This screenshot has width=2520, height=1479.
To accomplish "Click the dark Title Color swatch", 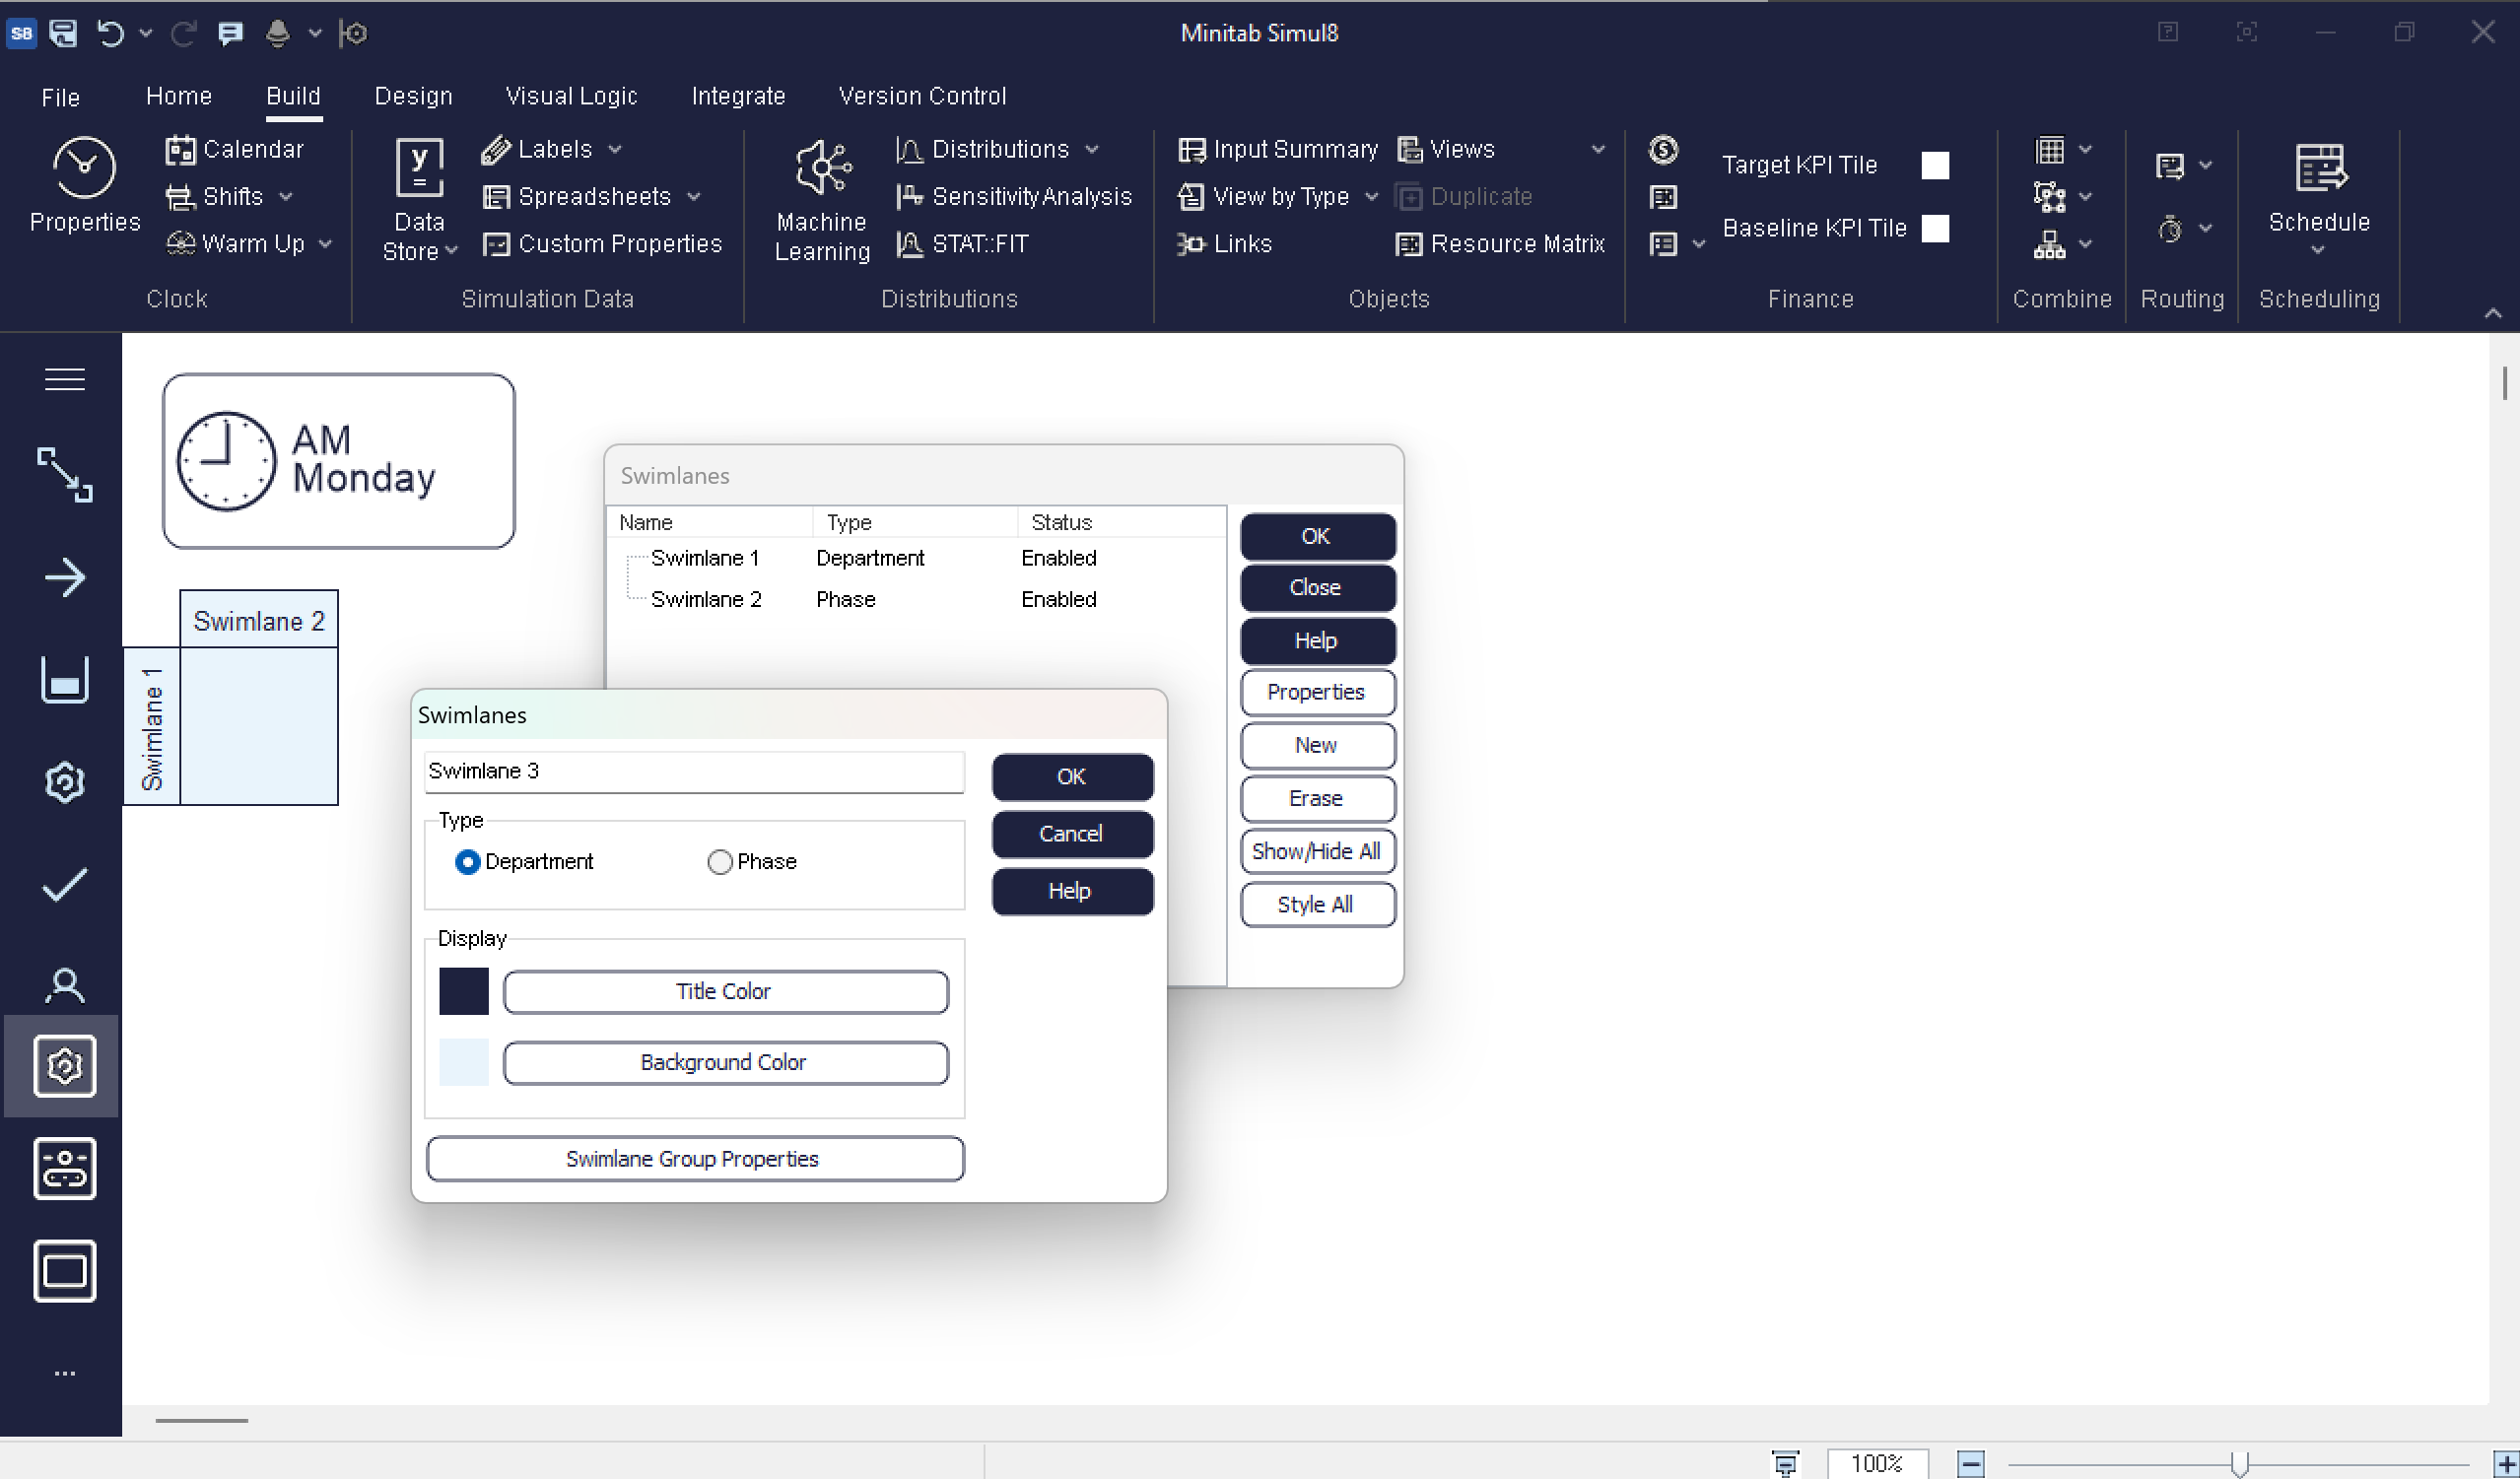I will pos(464,991).
